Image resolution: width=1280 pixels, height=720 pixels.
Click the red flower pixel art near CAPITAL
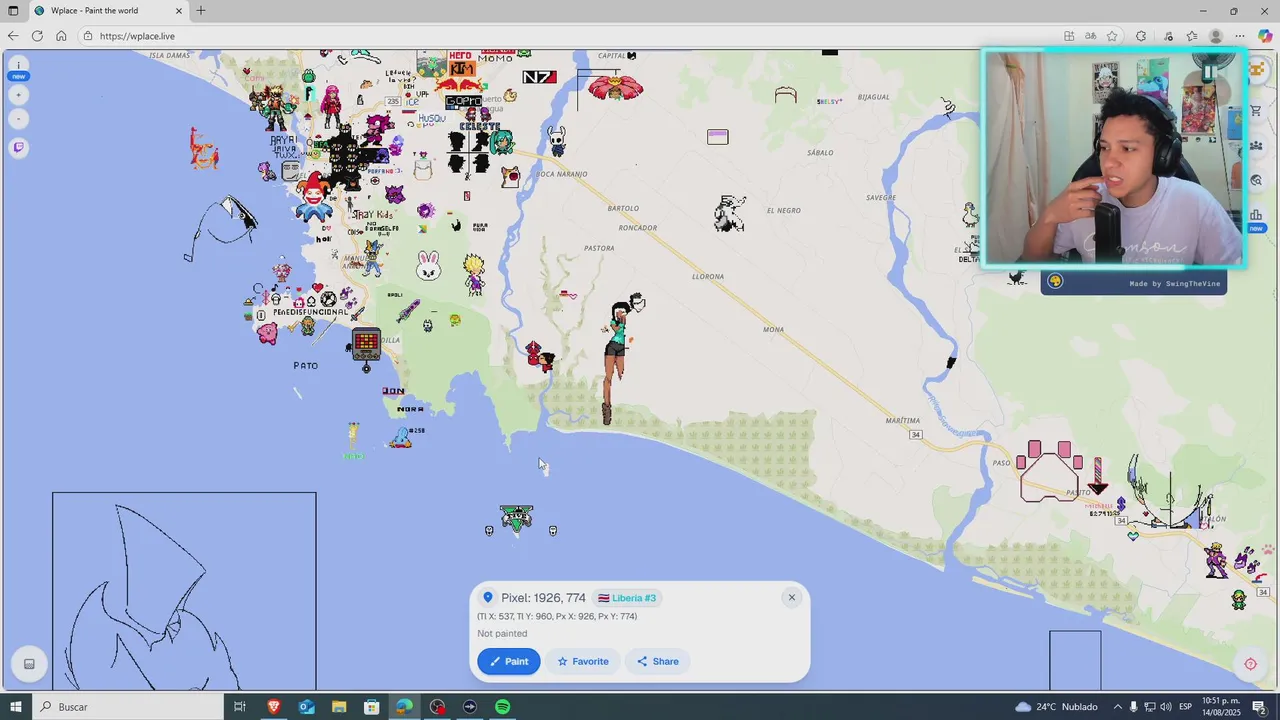point(615,87)
